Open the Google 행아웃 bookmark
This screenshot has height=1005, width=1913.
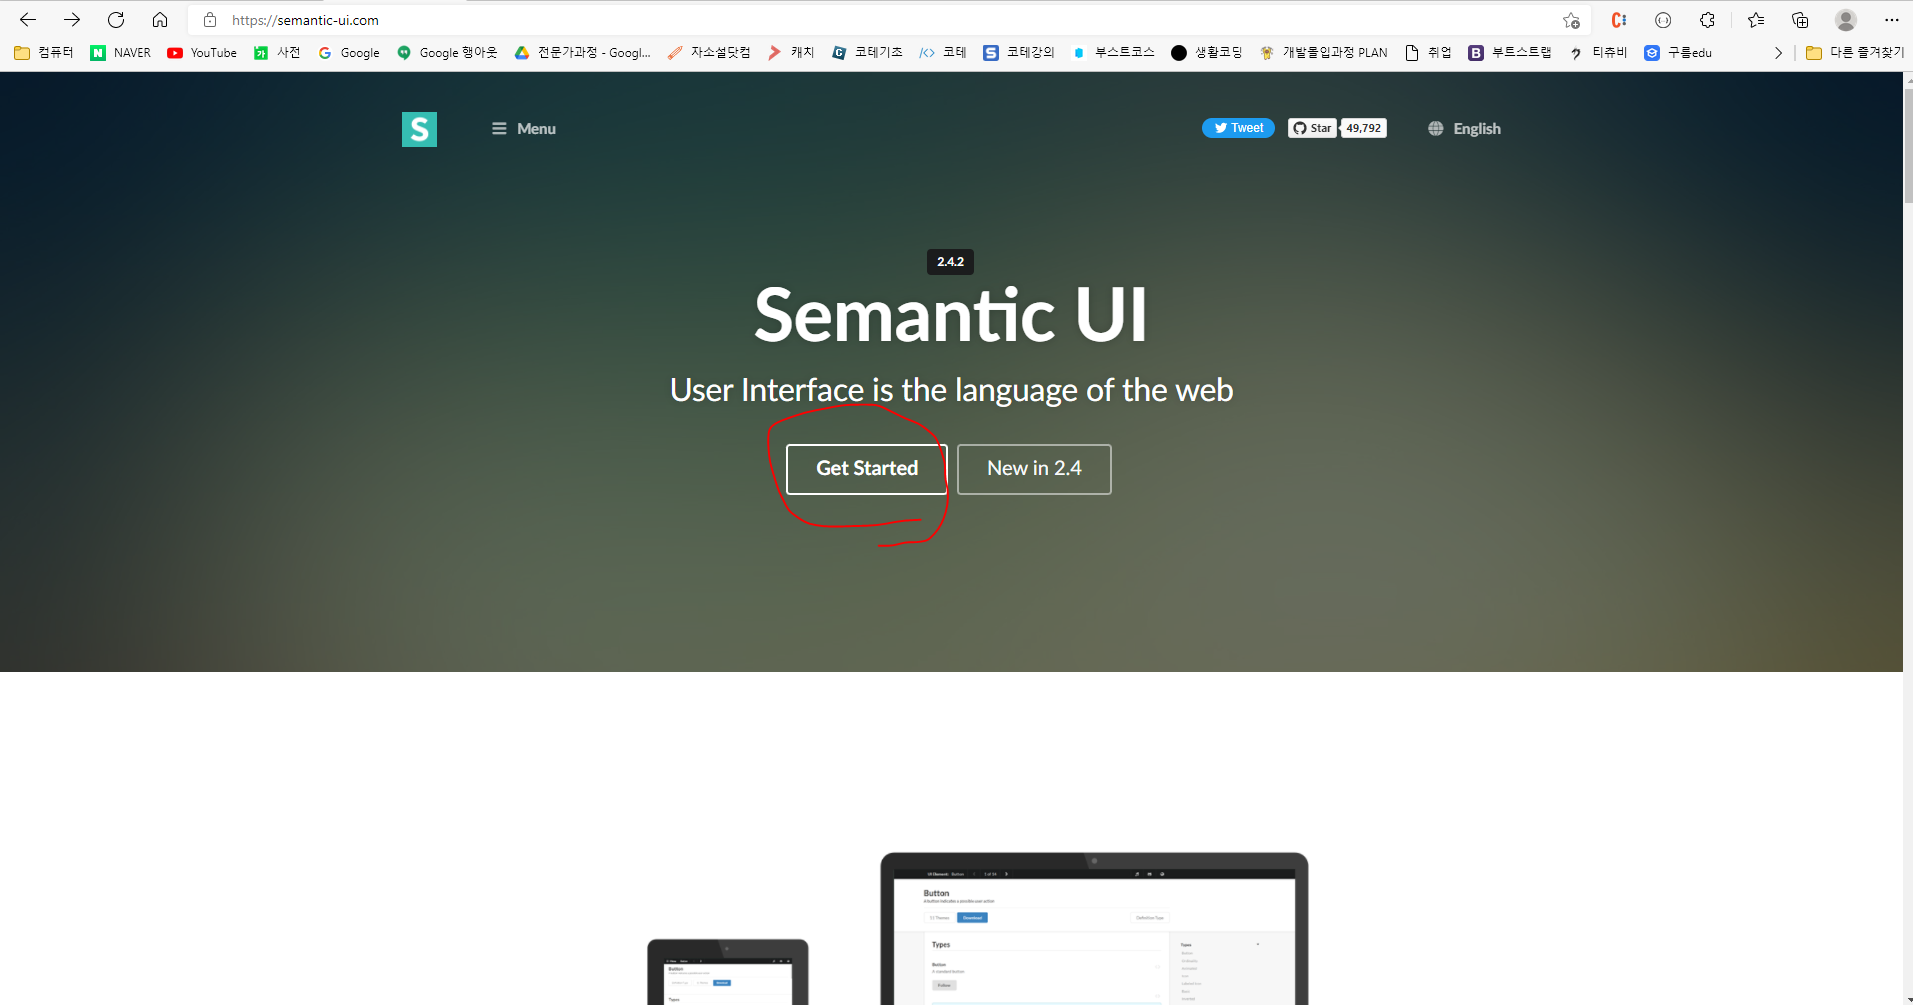(x=447, y=53)
